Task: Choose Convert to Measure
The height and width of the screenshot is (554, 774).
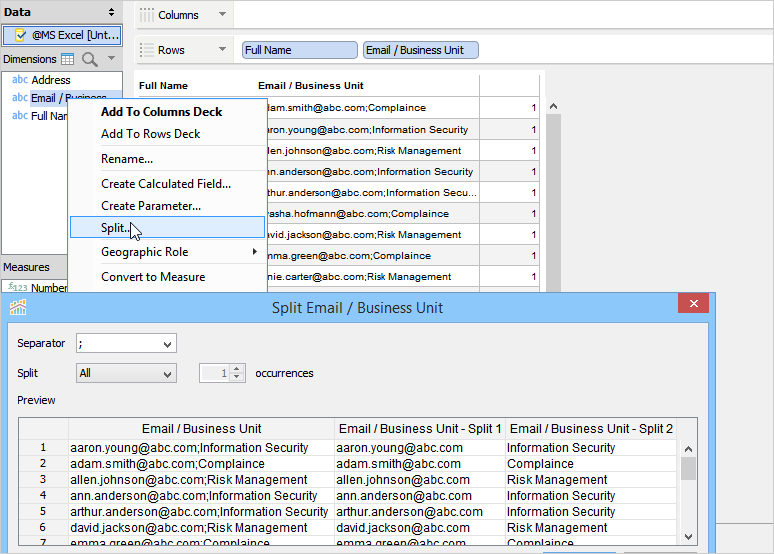Action: click(x=153, y=277)
